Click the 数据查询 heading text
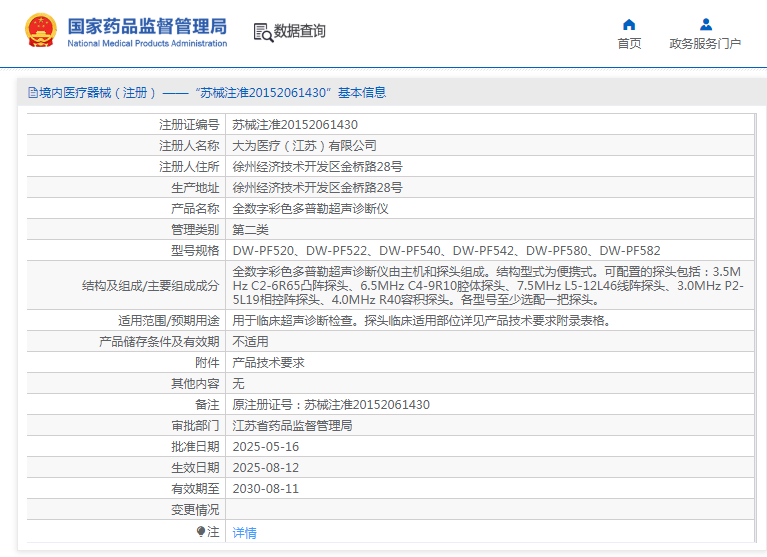767x557 pixels. (299, 32)
